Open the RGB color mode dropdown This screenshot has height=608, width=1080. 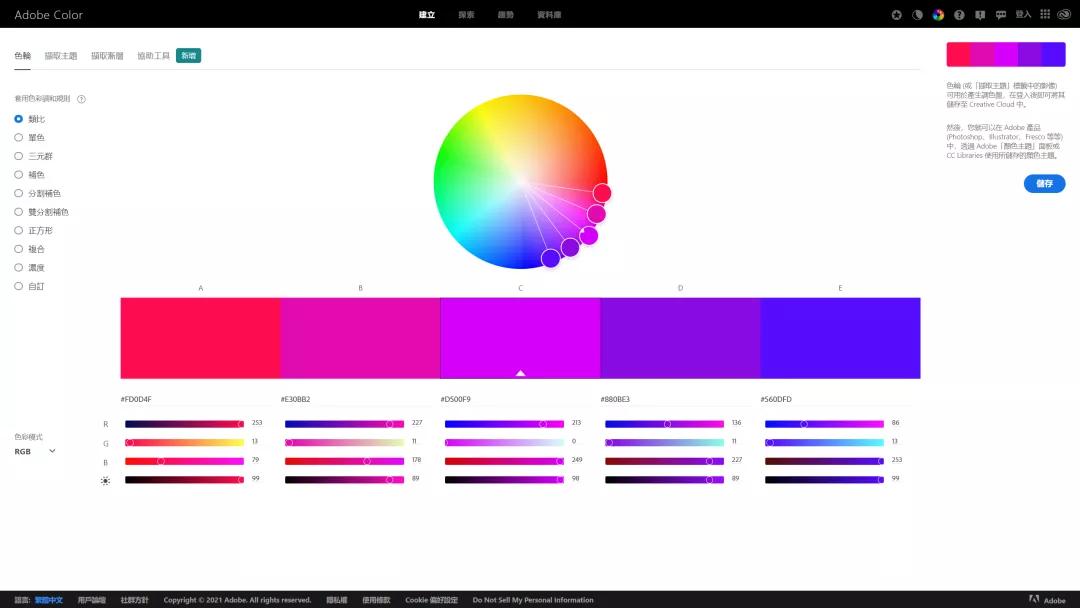pos(34,452)
